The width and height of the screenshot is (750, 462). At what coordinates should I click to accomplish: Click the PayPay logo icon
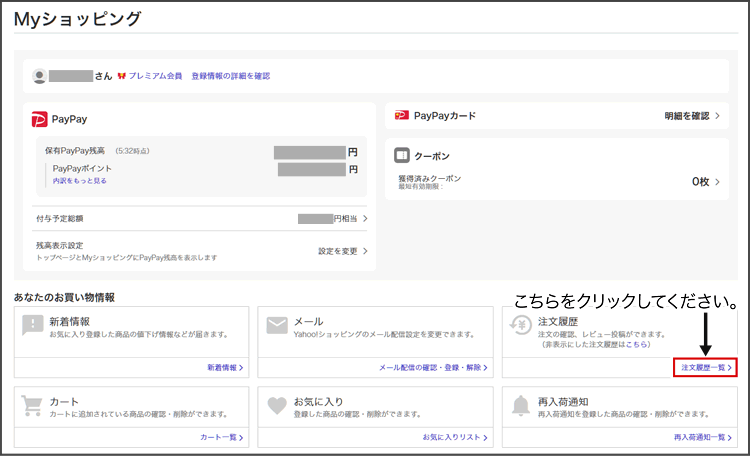(39, 119)
